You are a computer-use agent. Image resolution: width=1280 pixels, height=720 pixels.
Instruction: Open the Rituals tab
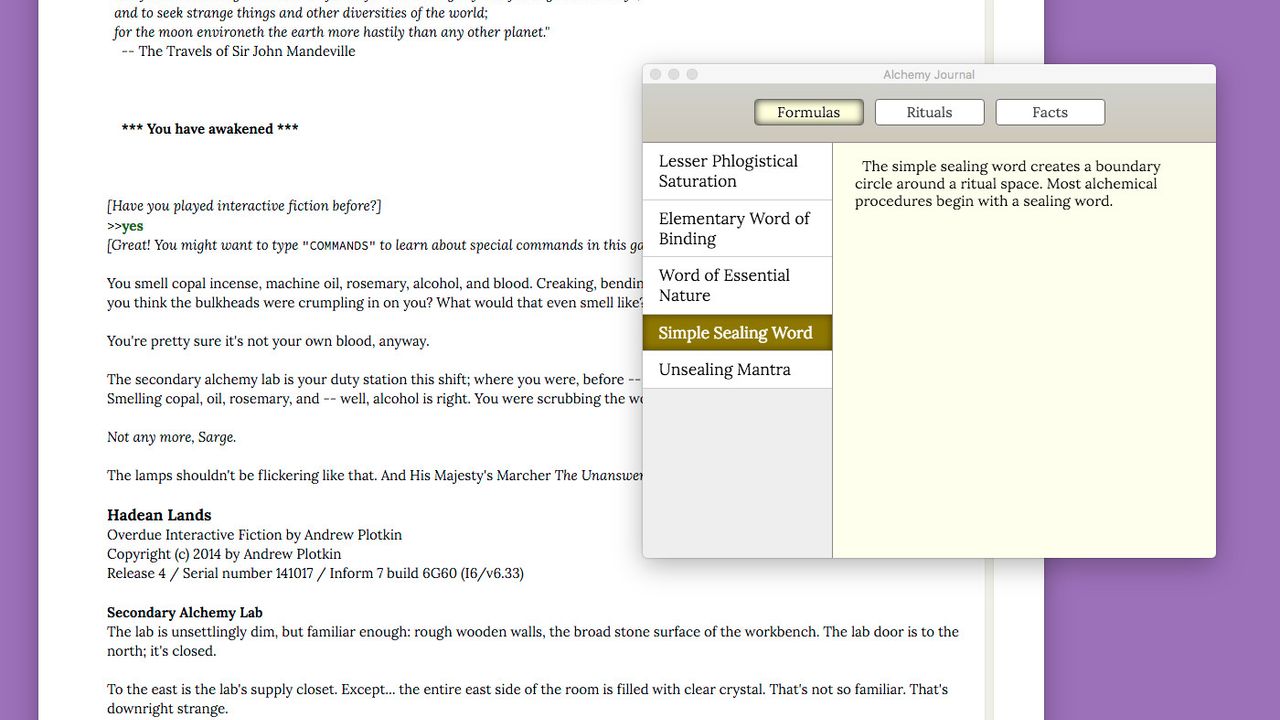(x=929, y=112)
